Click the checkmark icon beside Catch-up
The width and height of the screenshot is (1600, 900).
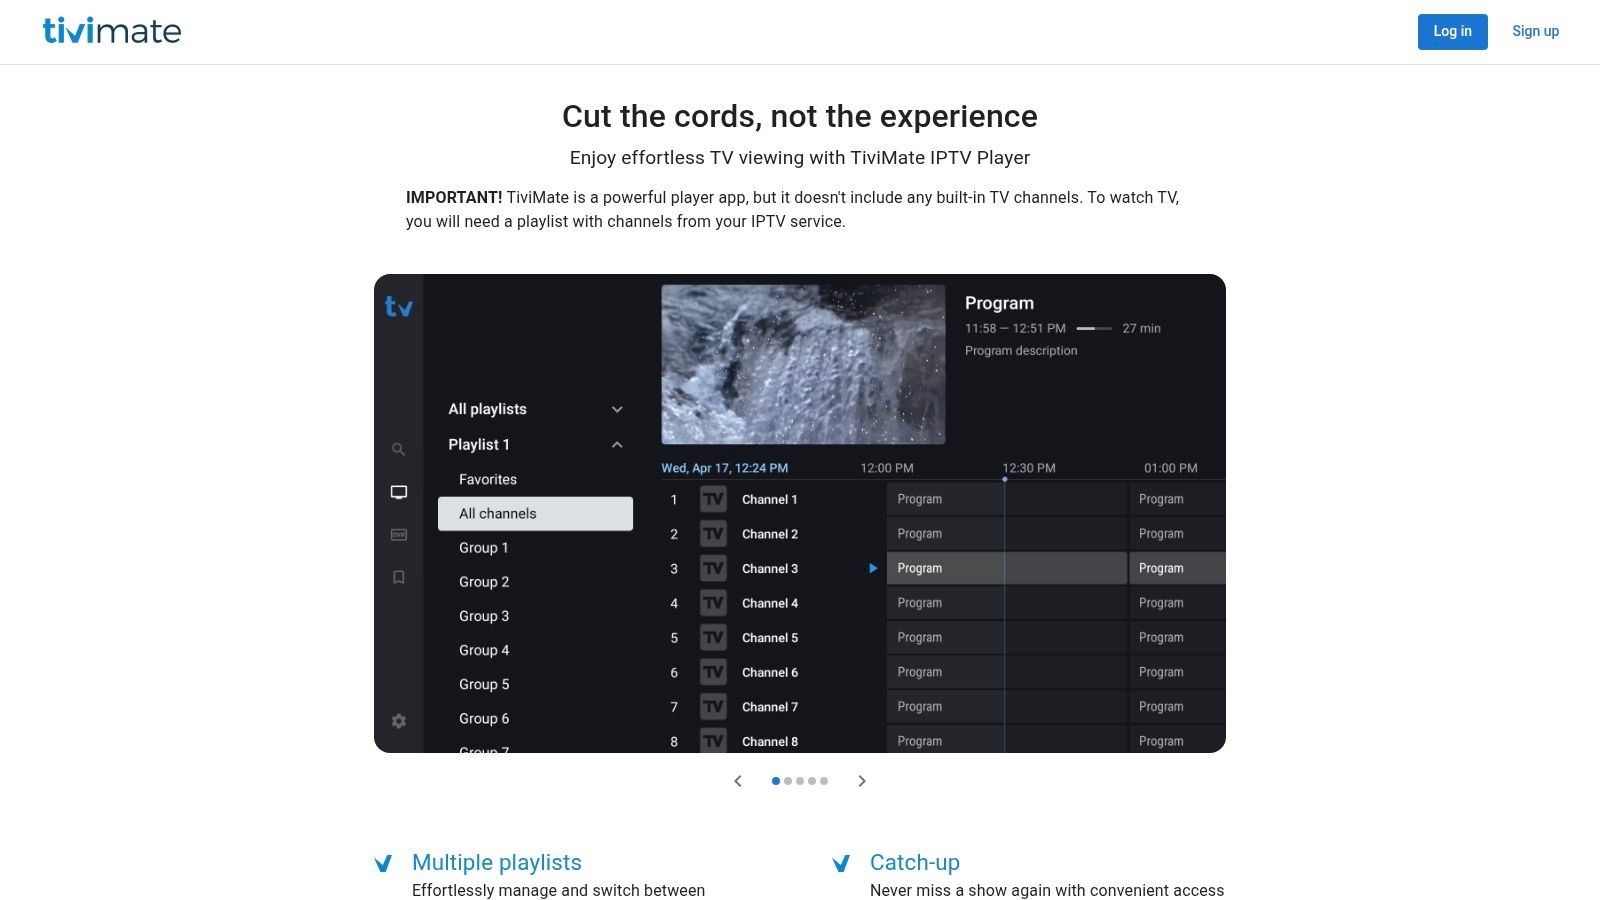coord(841,863)
